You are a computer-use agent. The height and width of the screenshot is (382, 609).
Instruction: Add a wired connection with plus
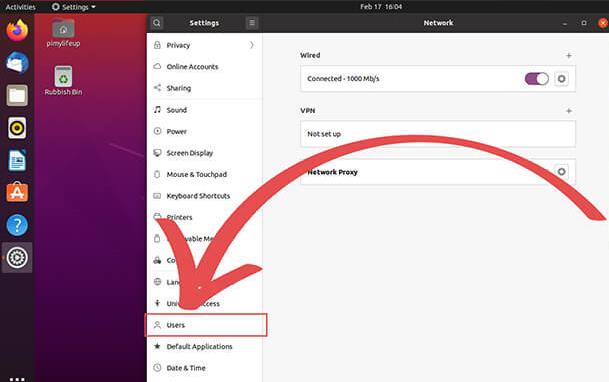click(x=569, y=56)
